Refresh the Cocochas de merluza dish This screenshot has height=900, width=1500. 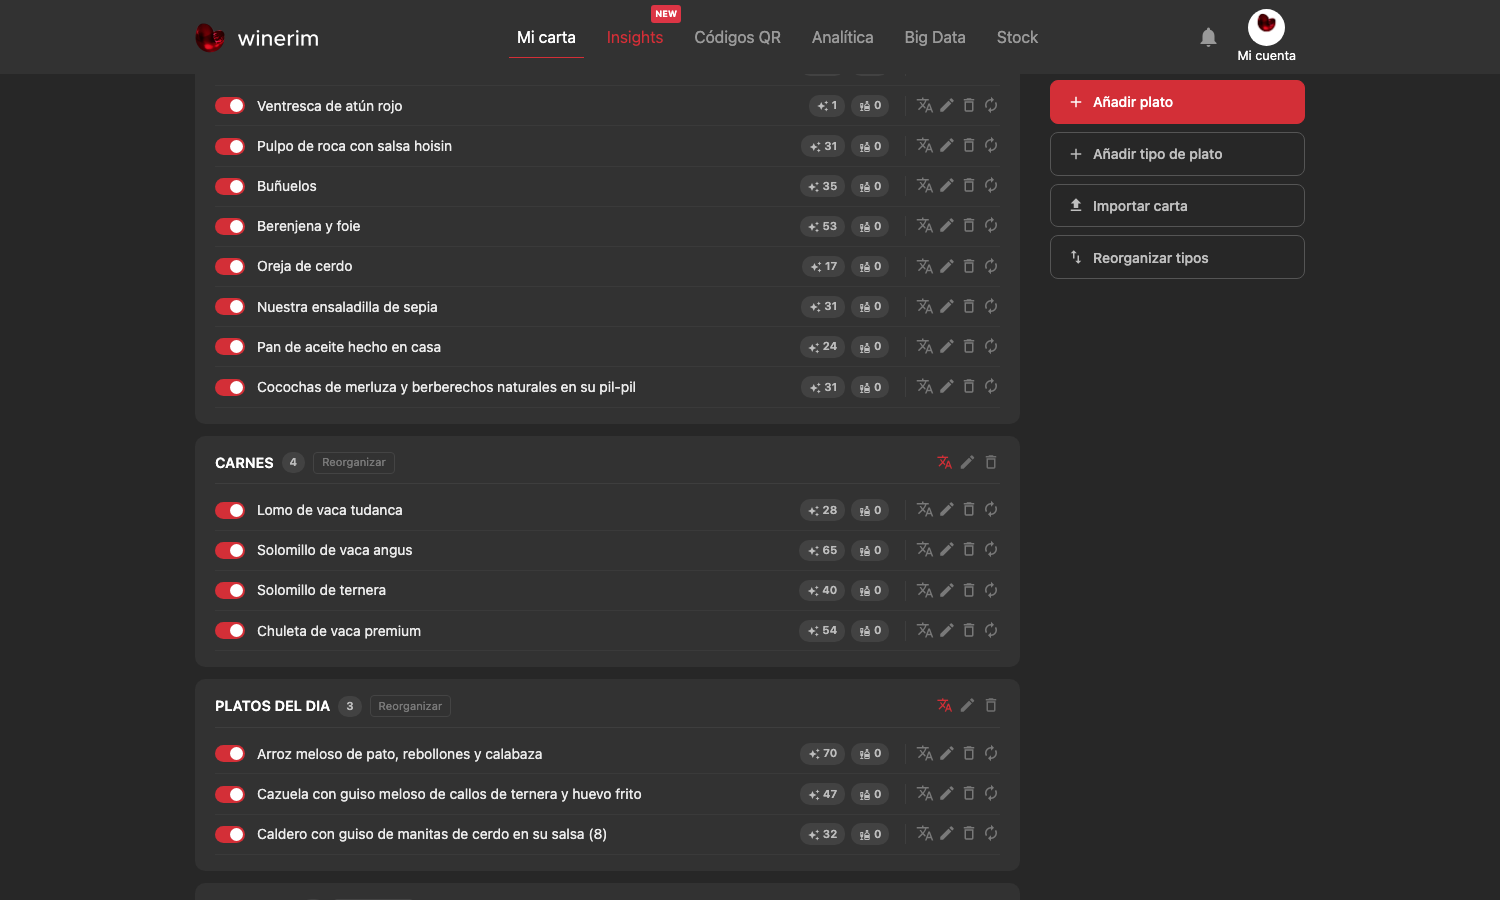tap(991, 387)
